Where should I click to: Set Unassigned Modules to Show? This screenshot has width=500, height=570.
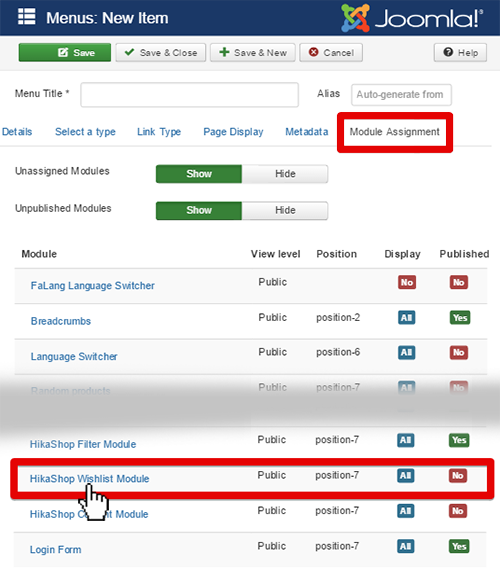[199, 174]
